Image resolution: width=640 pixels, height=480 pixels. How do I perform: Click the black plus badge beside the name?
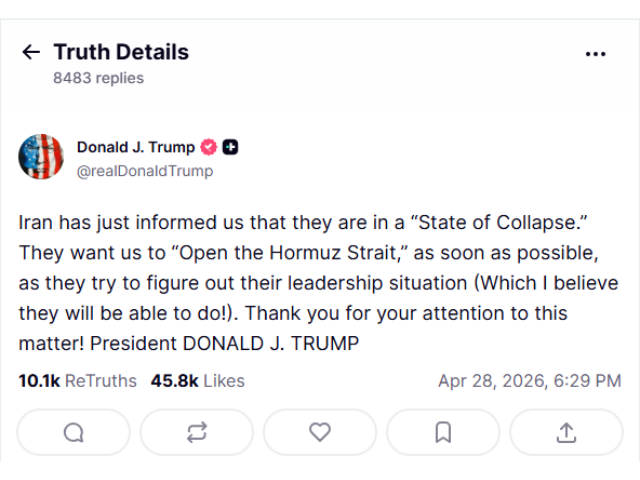[x=230, y=147]
